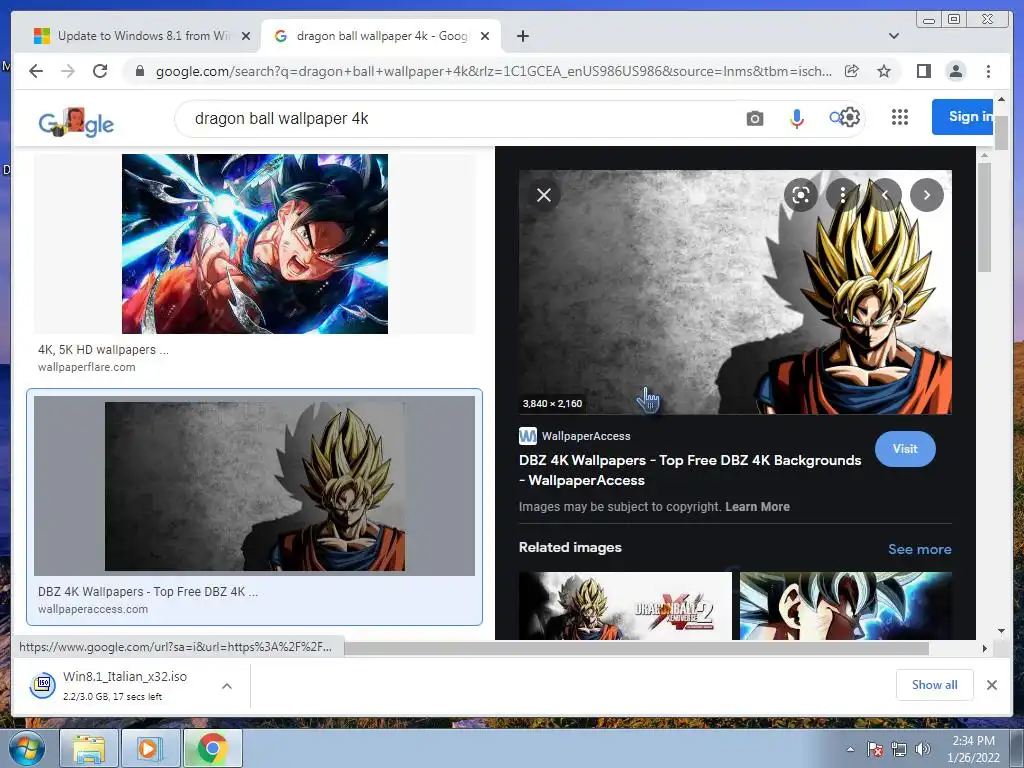
Task: Open preview image more options menu
Action: [x=843, y=195]
